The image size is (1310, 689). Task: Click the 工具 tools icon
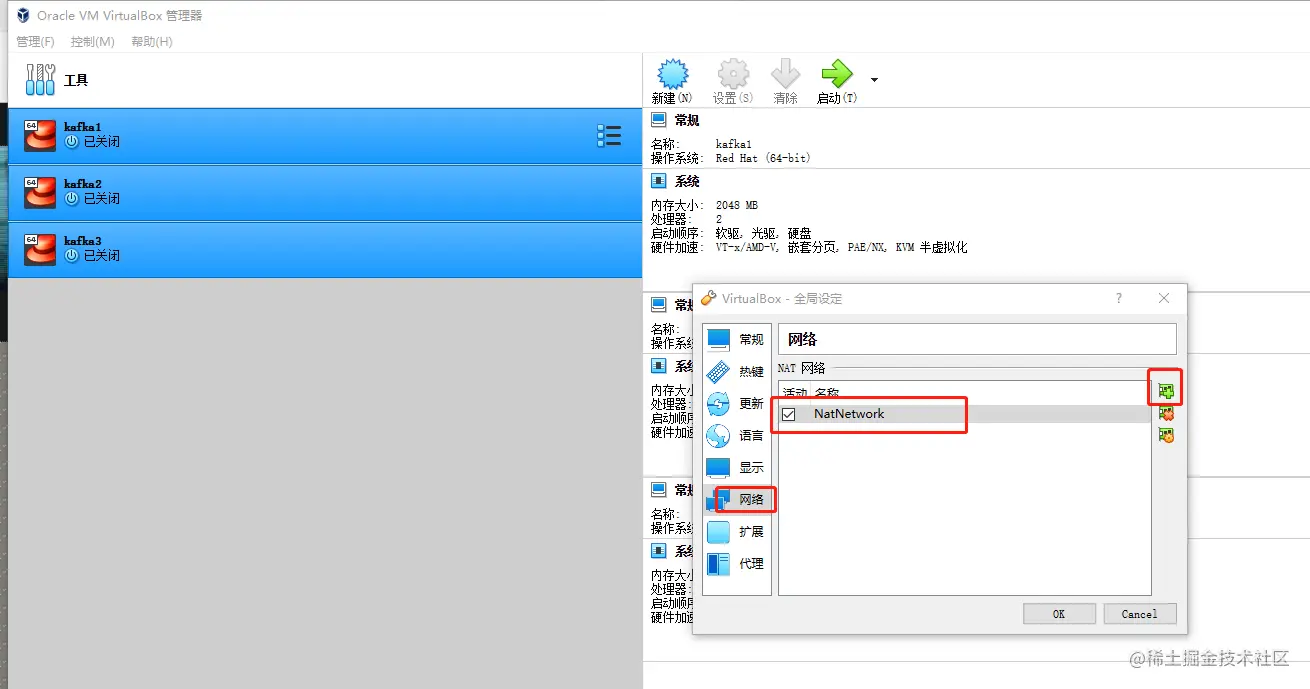click(40, 80)
